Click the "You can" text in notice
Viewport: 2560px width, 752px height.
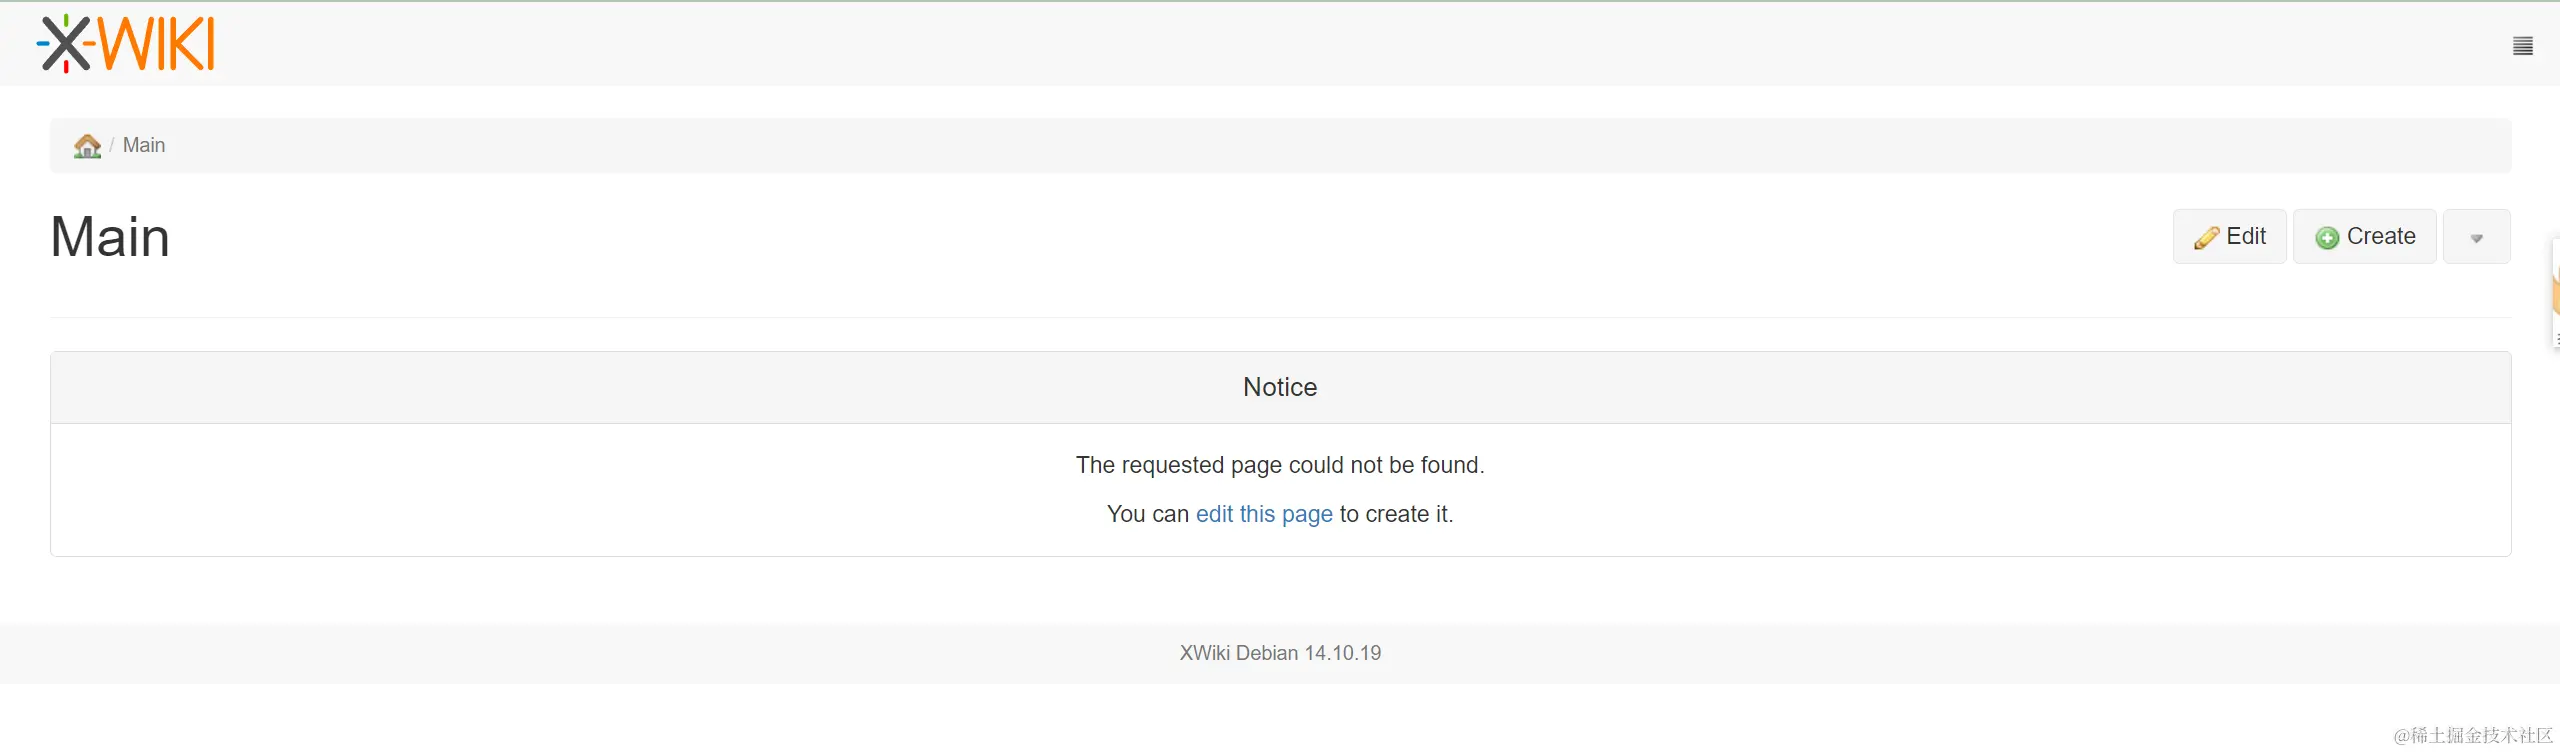click(x=1147, y=514)
